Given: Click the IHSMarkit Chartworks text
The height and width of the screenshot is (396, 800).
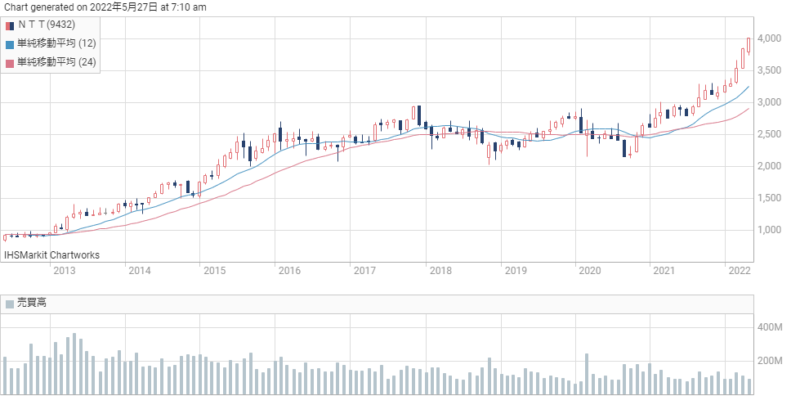Looking at the screenshot, I should (52, 255).
